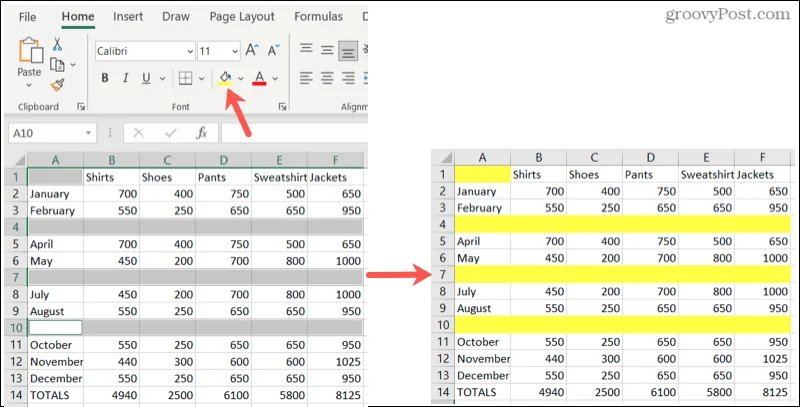800x407 pixels.
Task: Select row 7 header in left sheet
Action: (16, 277)
